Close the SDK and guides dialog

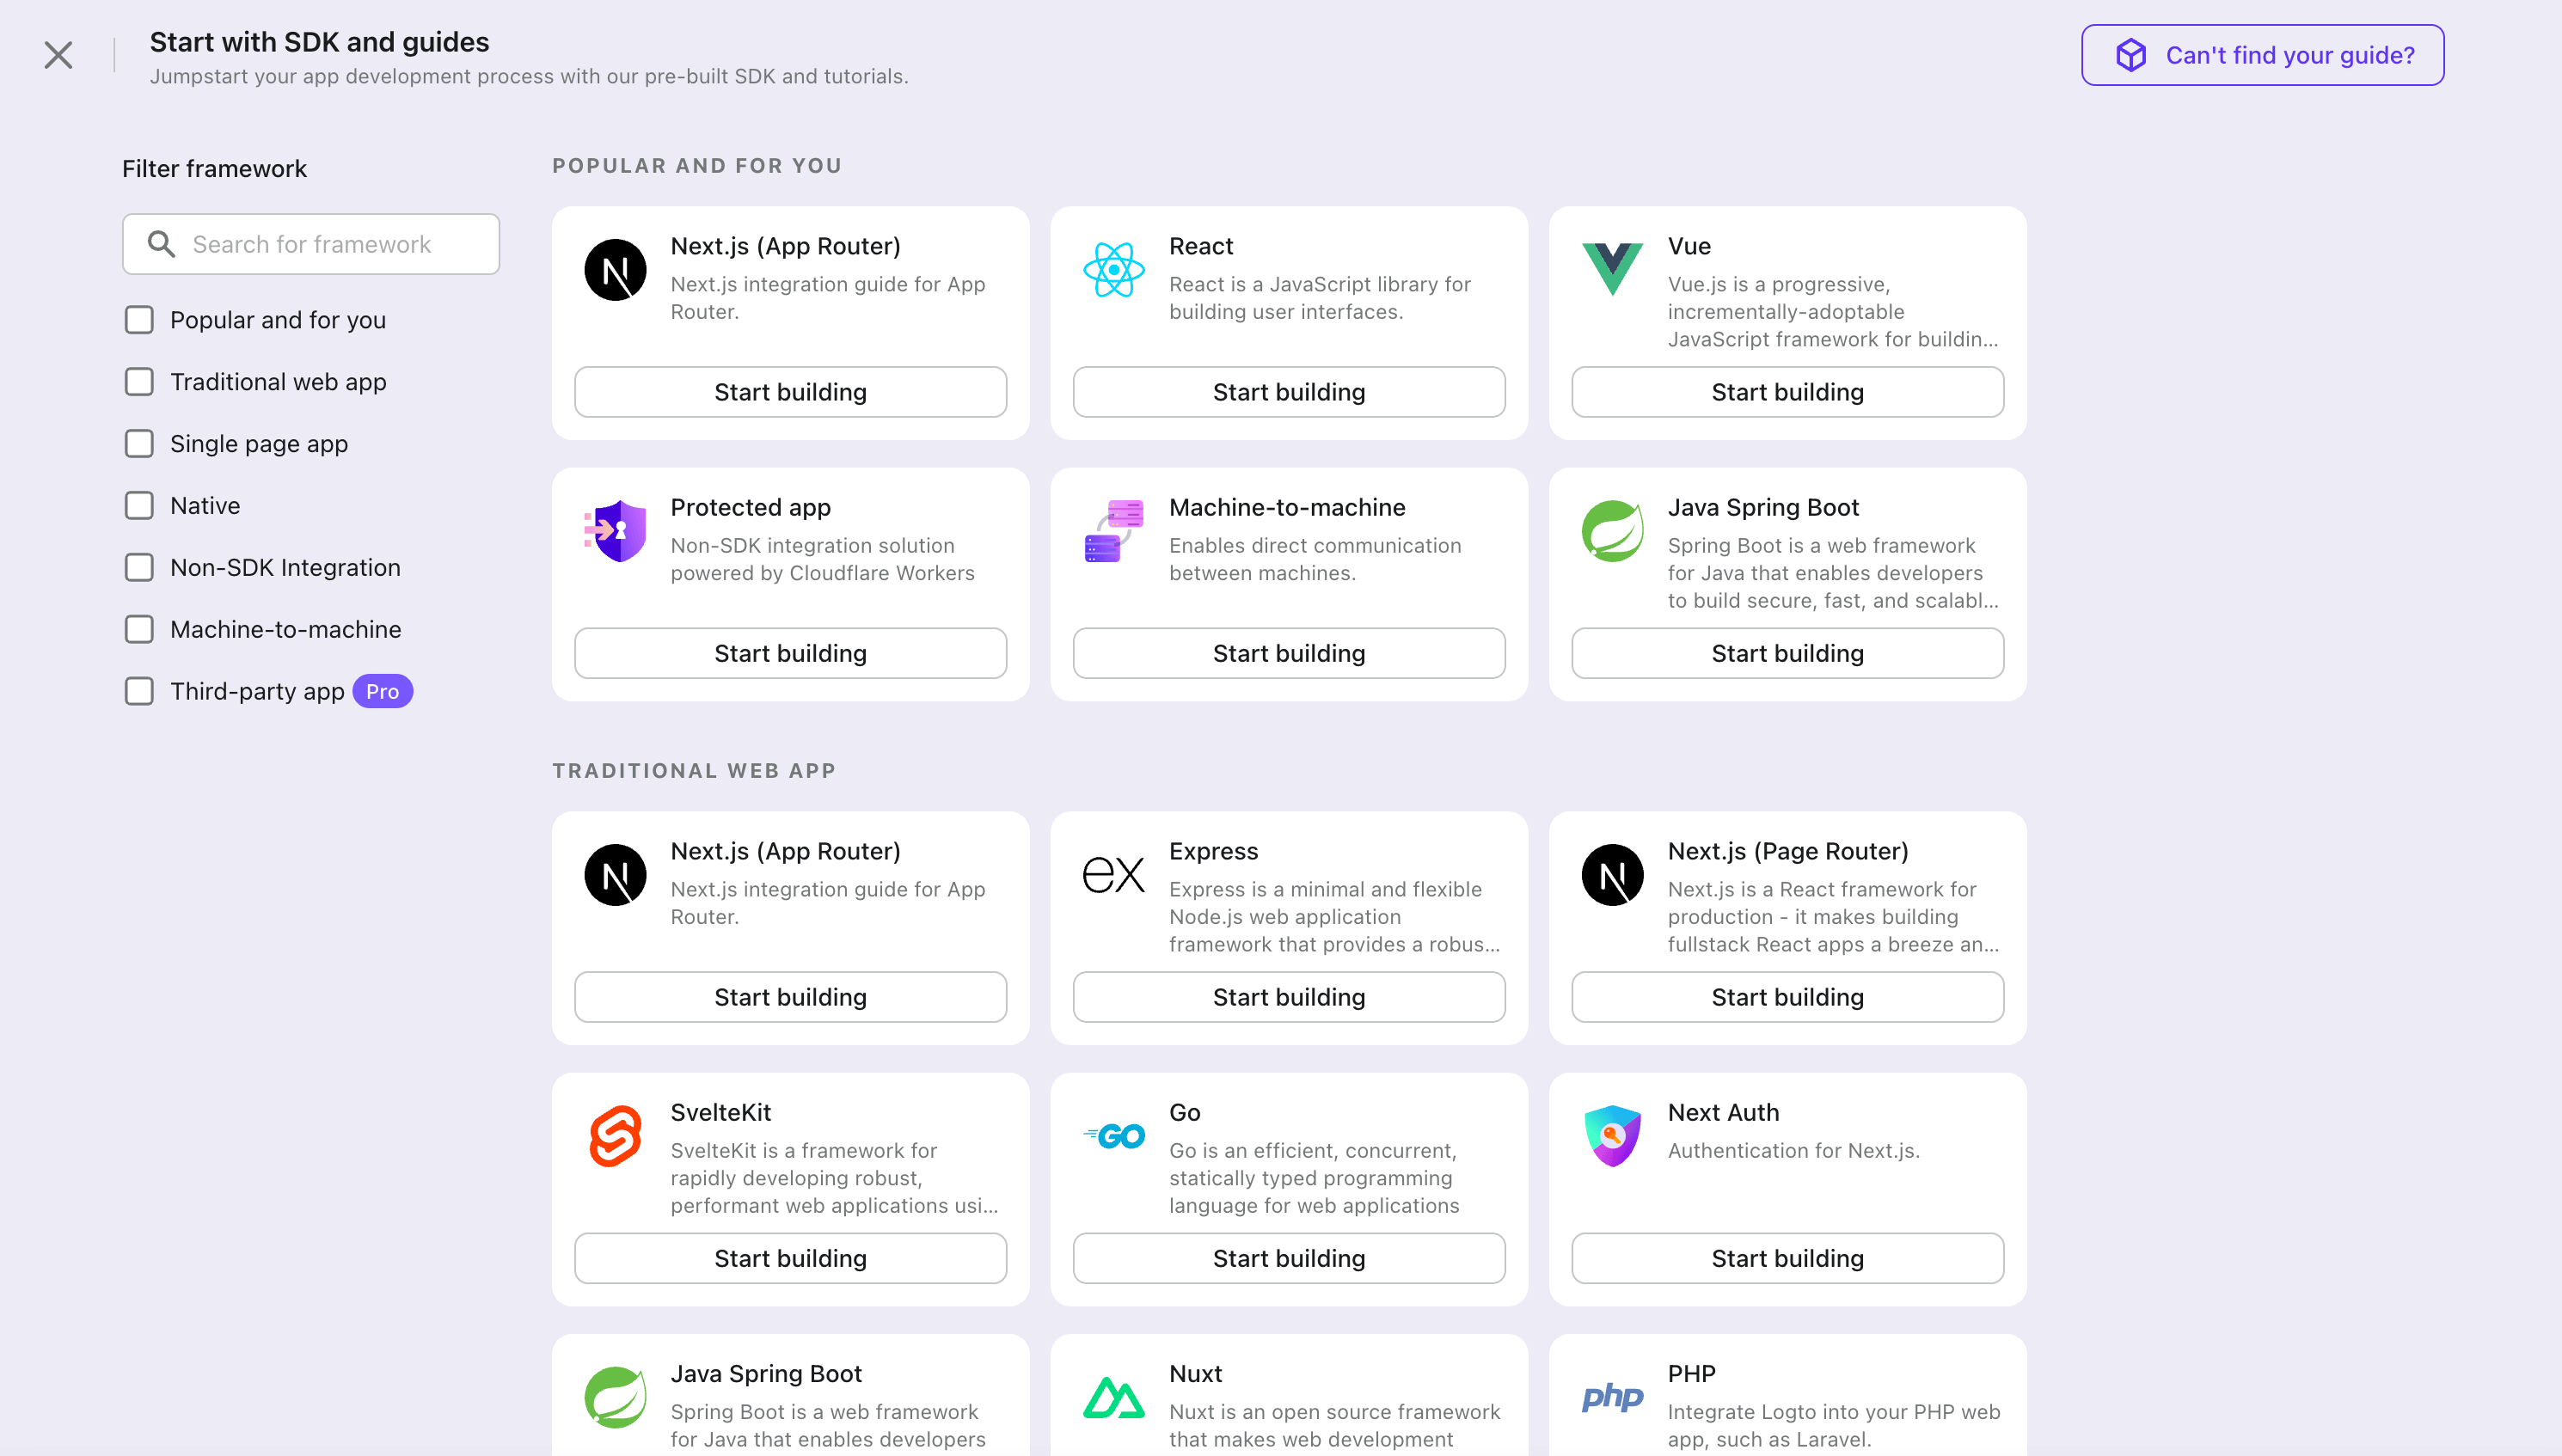[x=58, y=55]
